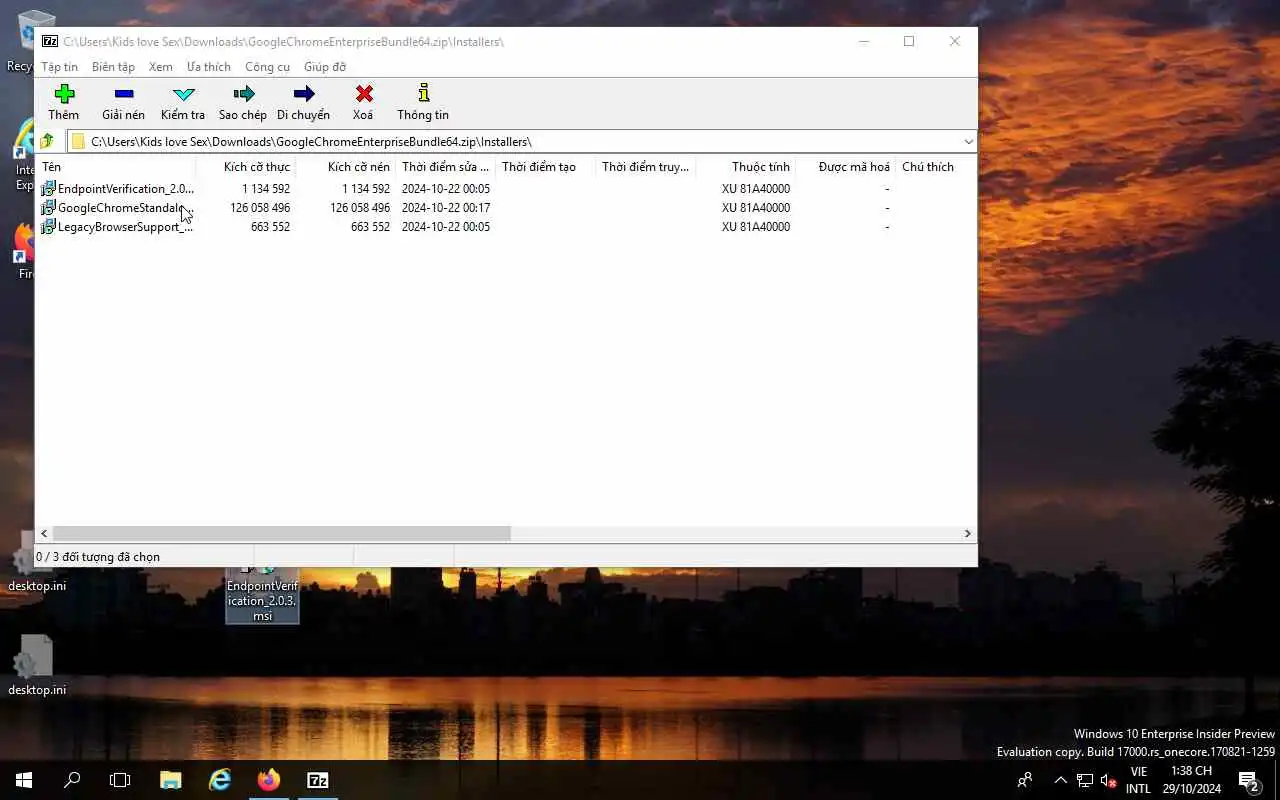Open the Công cụ menu
Image resolution: width=1280 pixels, height=800 pixels.
pos(267,67)
